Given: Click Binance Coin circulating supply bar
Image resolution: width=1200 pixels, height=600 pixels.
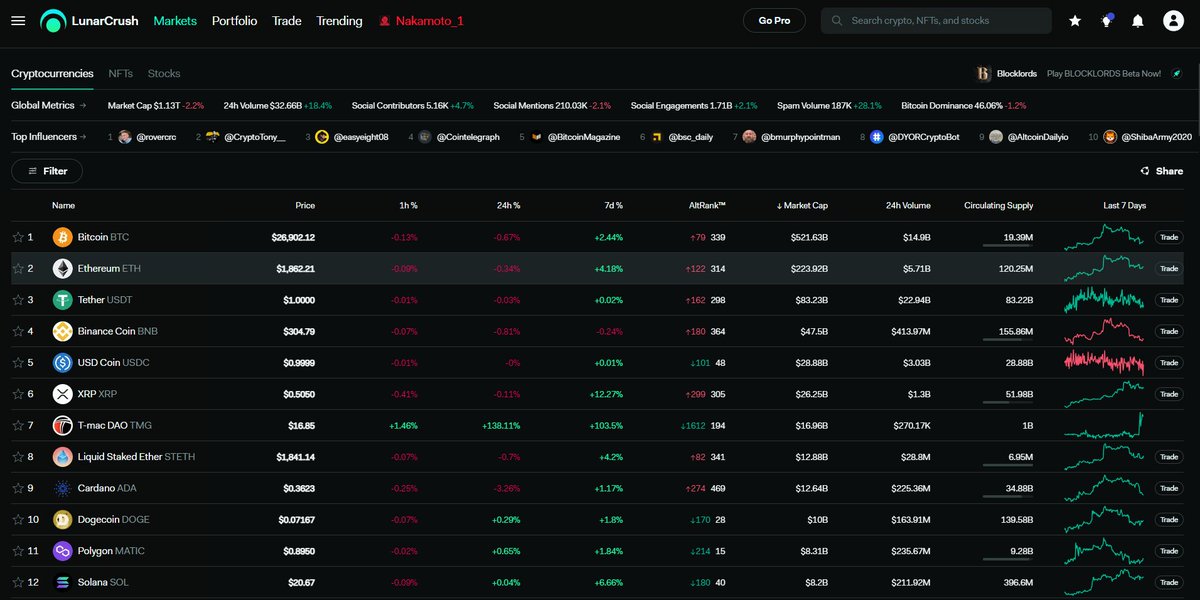Looking at the screenshot, I should [1008, 340].
